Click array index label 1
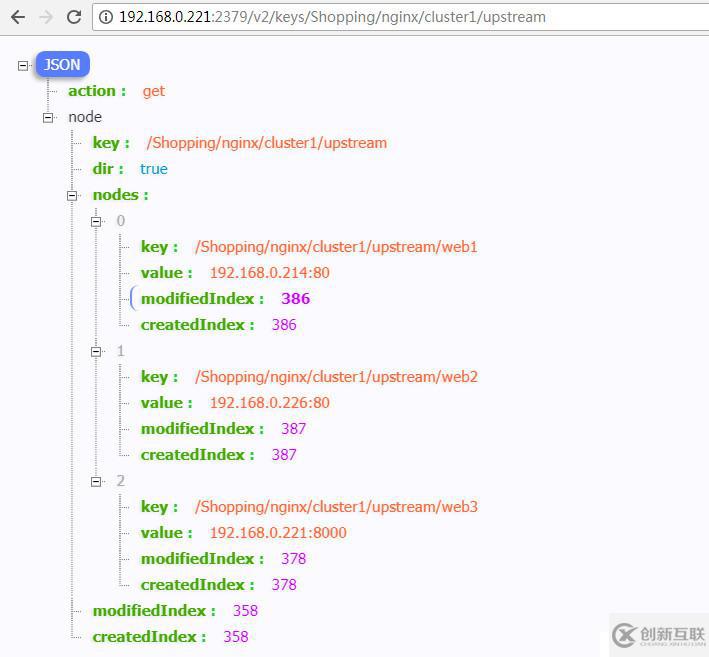 (121, 351)
